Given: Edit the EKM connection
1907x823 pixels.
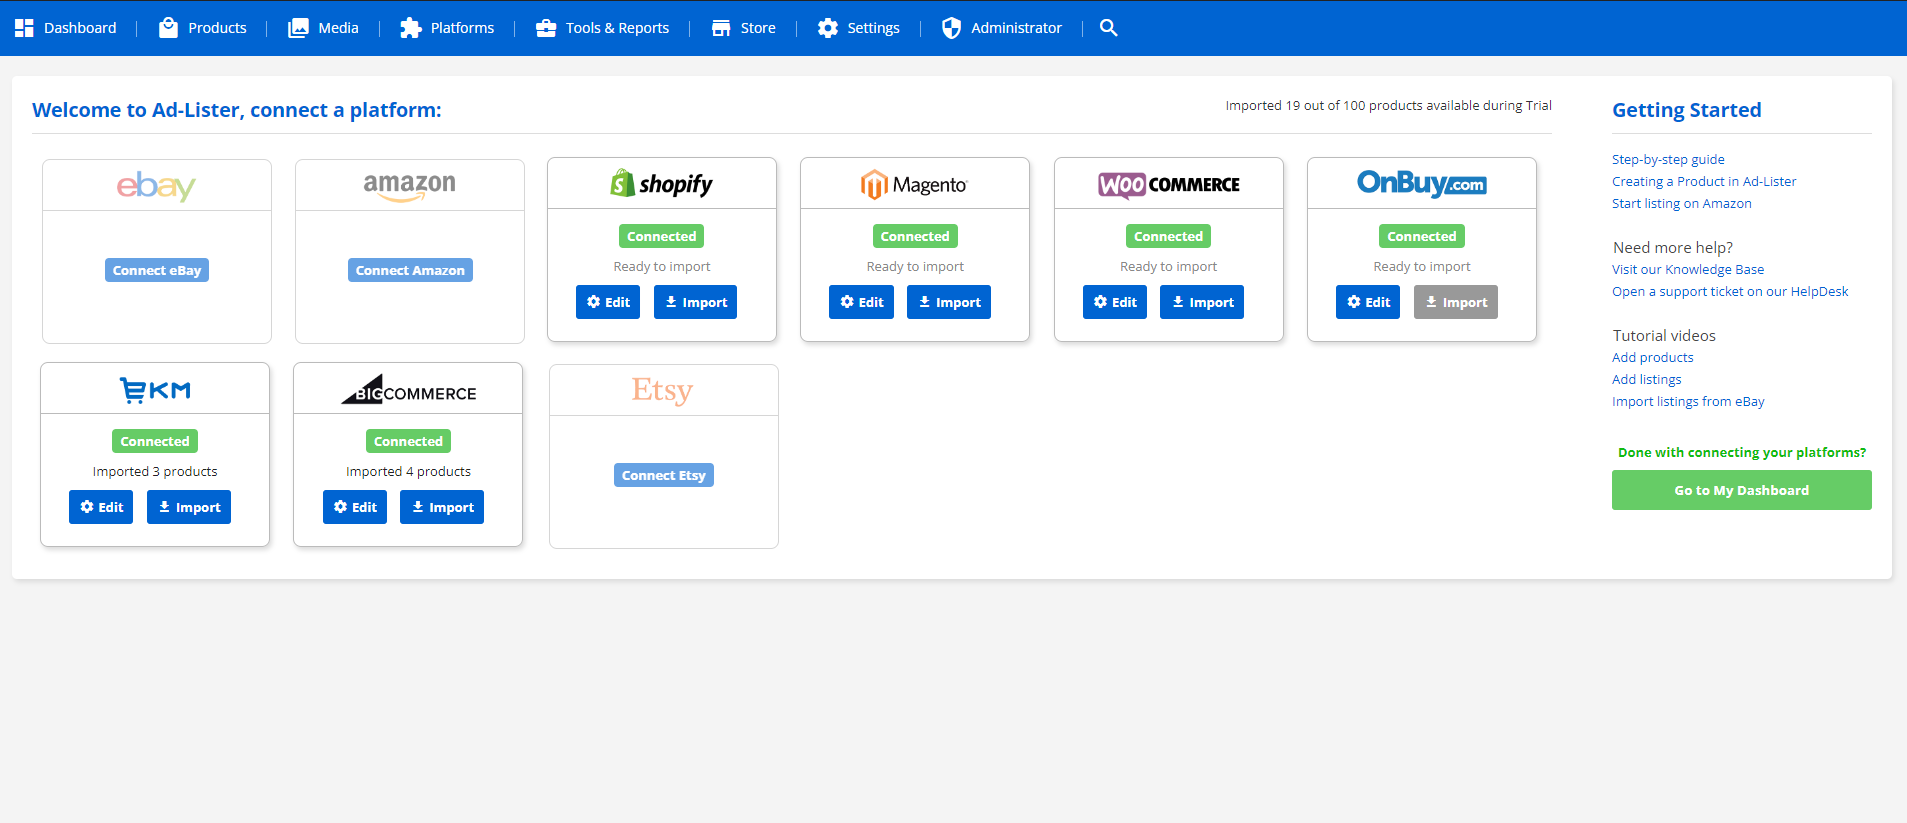Looking at the screenshot, I should (x=101, y=507).
